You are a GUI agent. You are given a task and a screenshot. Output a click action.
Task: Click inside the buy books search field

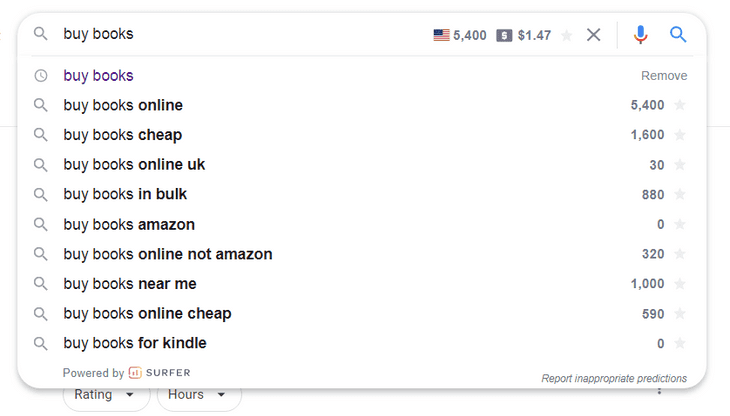(240, 35)
